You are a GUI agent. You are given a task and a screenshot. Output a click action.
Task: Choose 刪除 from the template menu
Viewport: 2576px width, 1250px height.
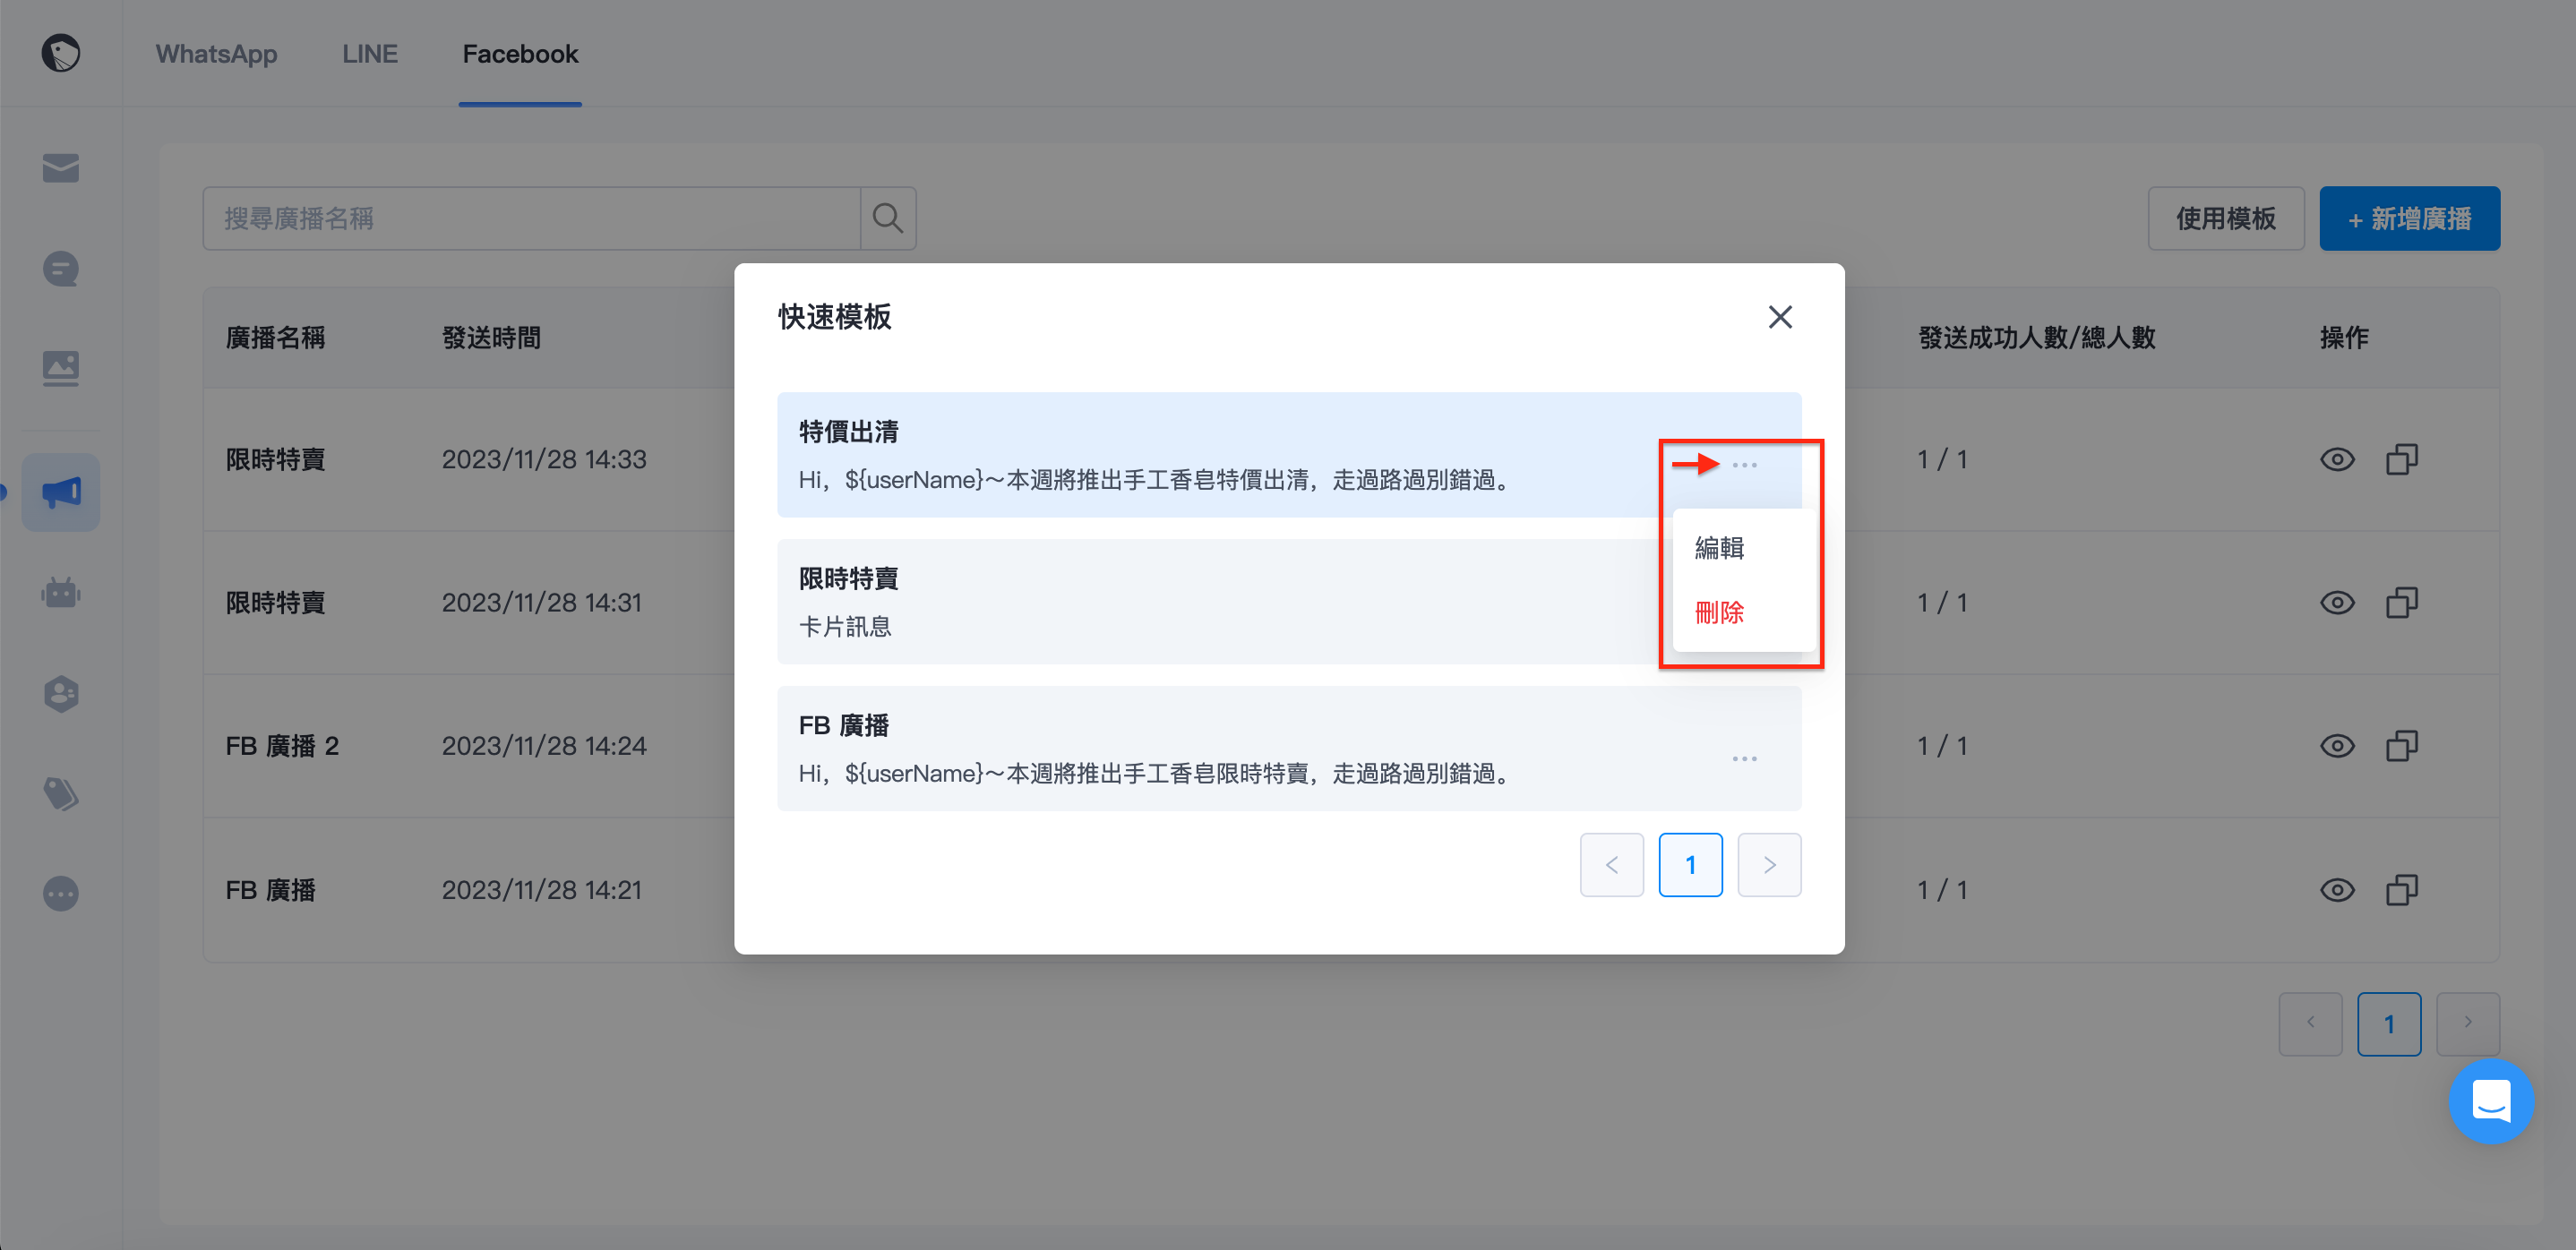pyautogui.click(x=1720, y=612)
